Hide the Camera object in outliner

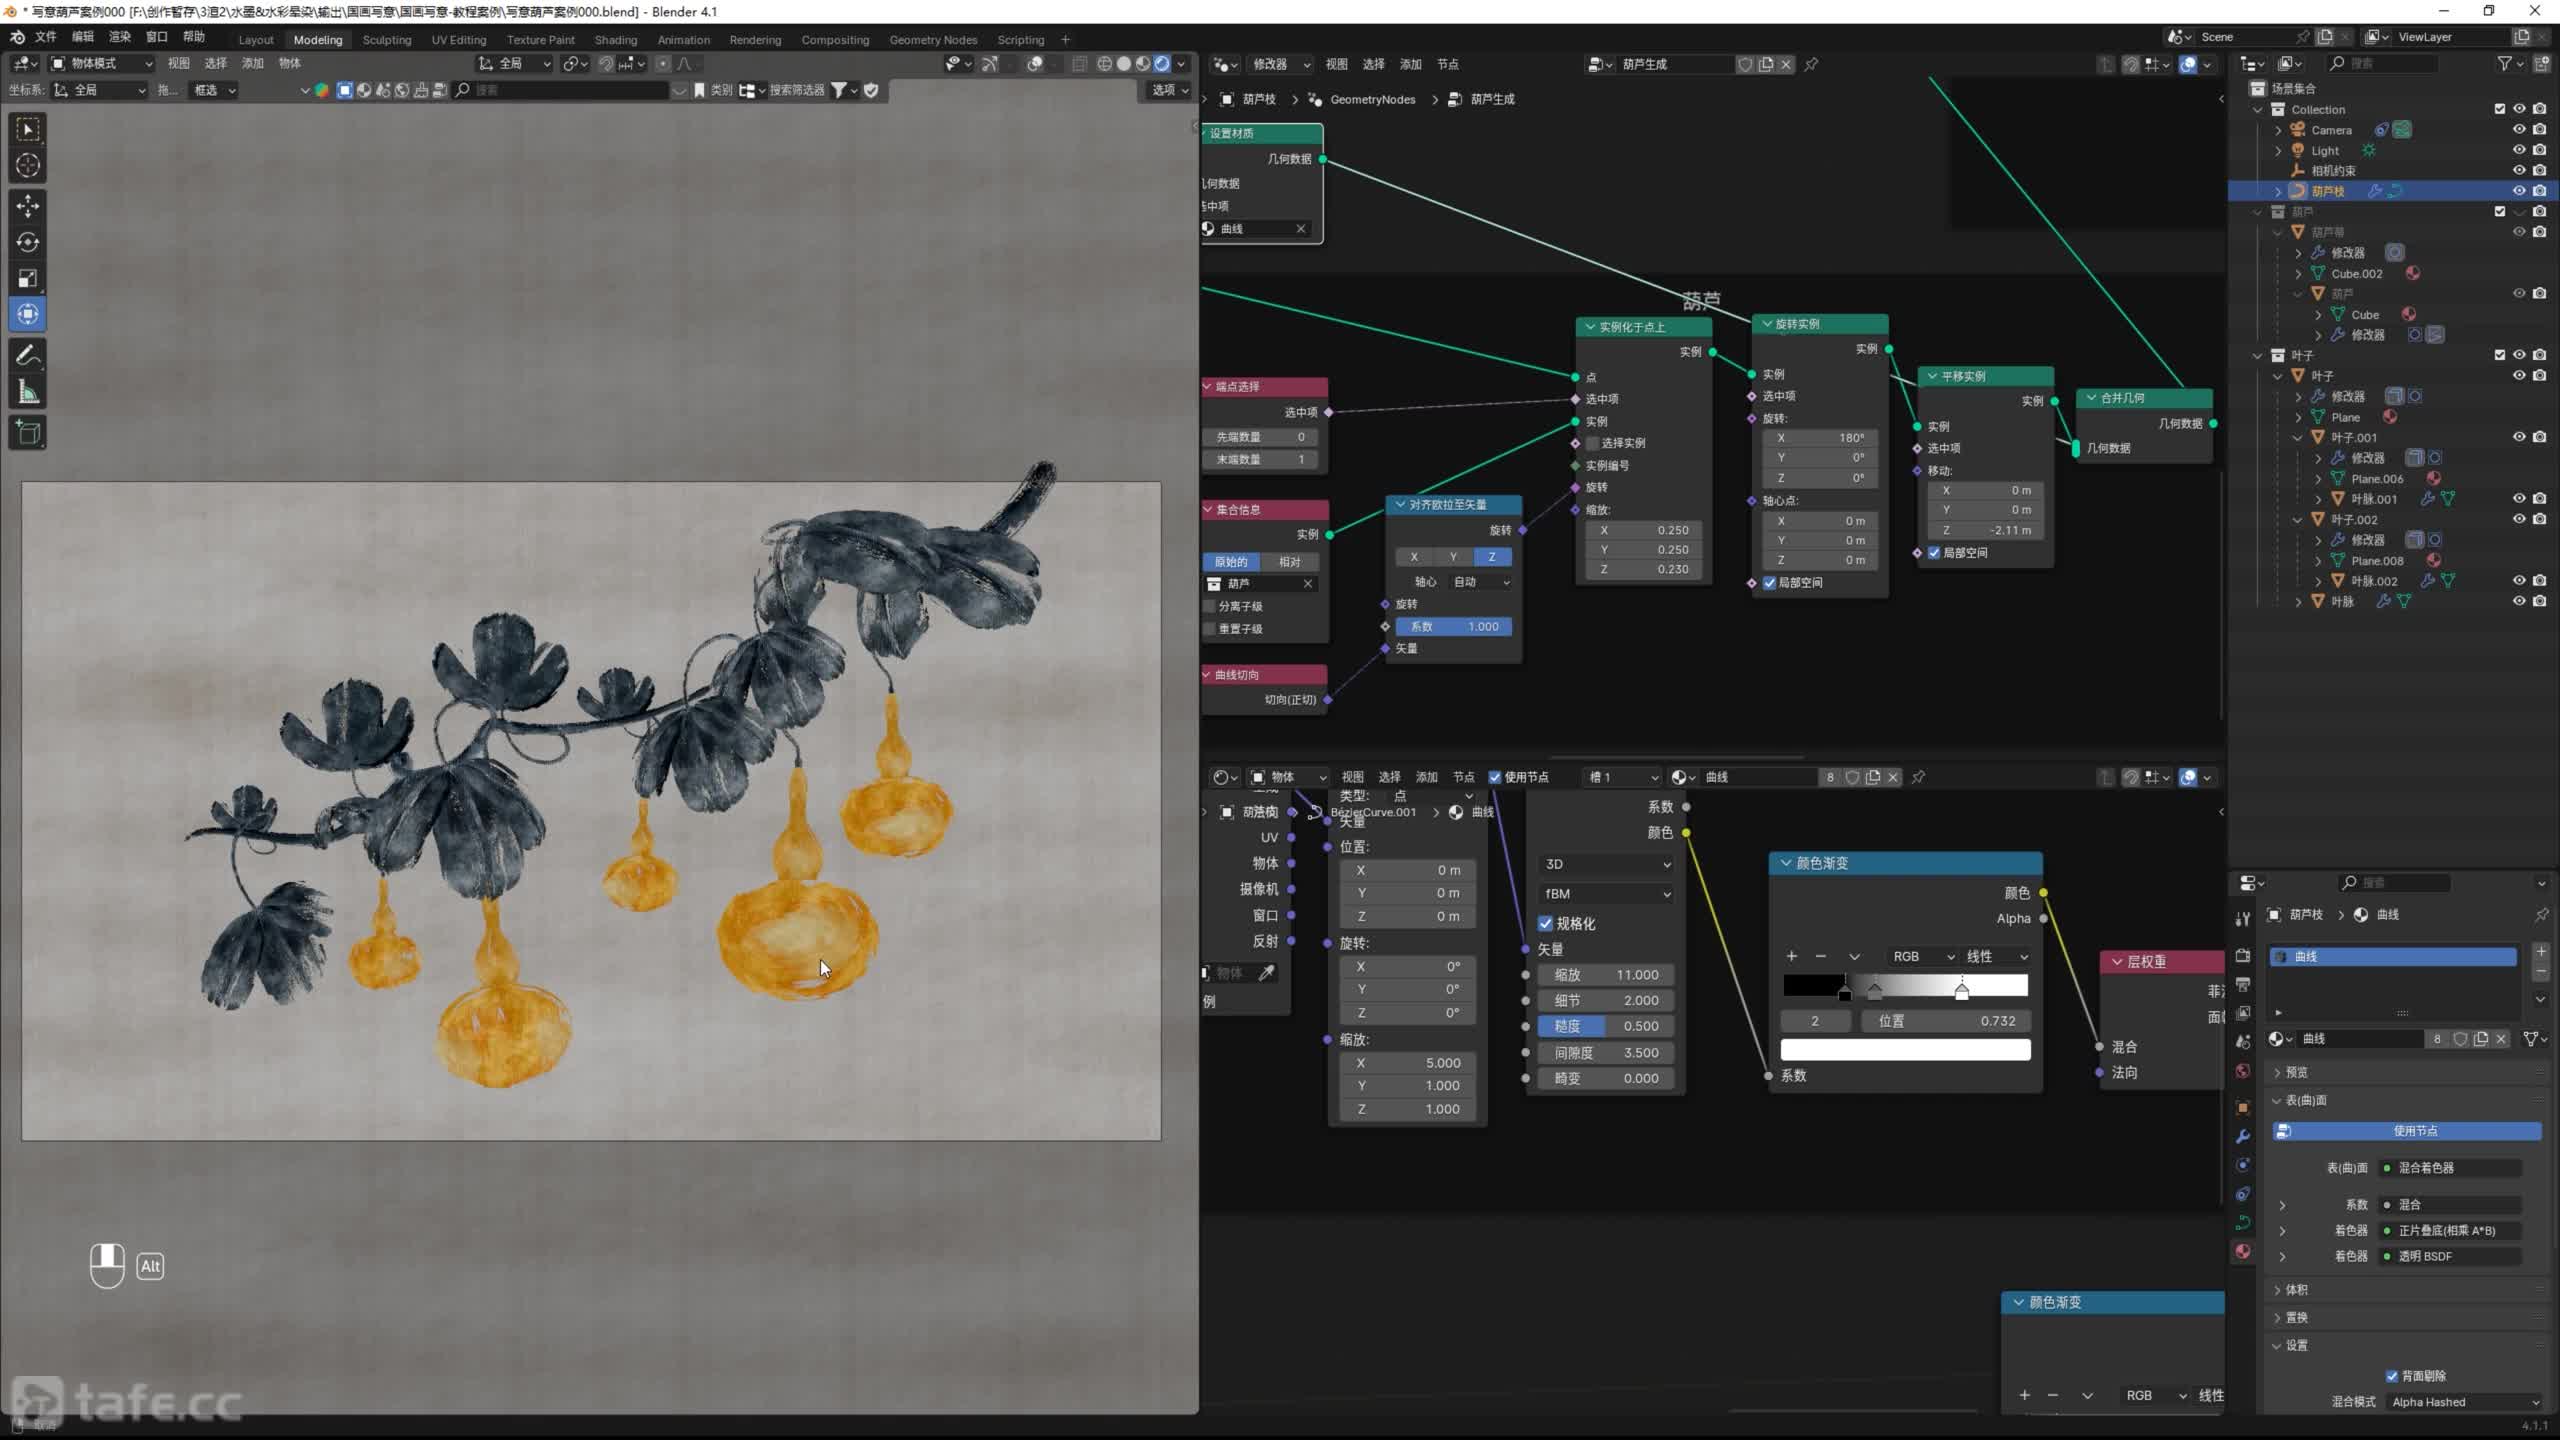2519,130
